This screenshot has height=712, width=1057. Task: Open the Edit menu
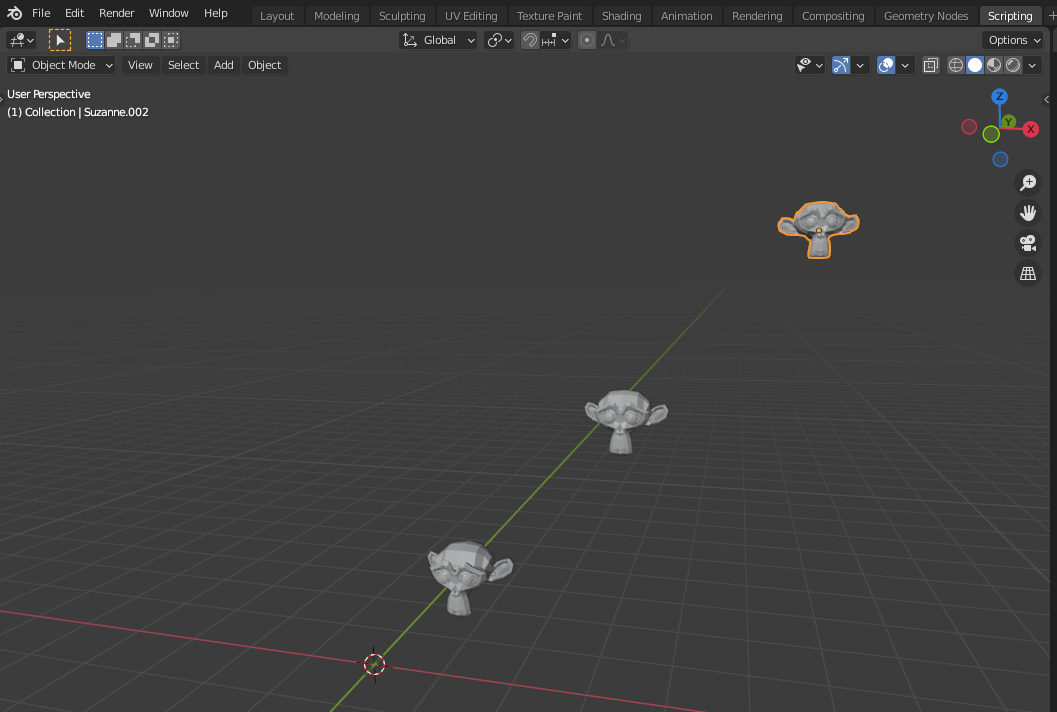click(x=74, y=13)
